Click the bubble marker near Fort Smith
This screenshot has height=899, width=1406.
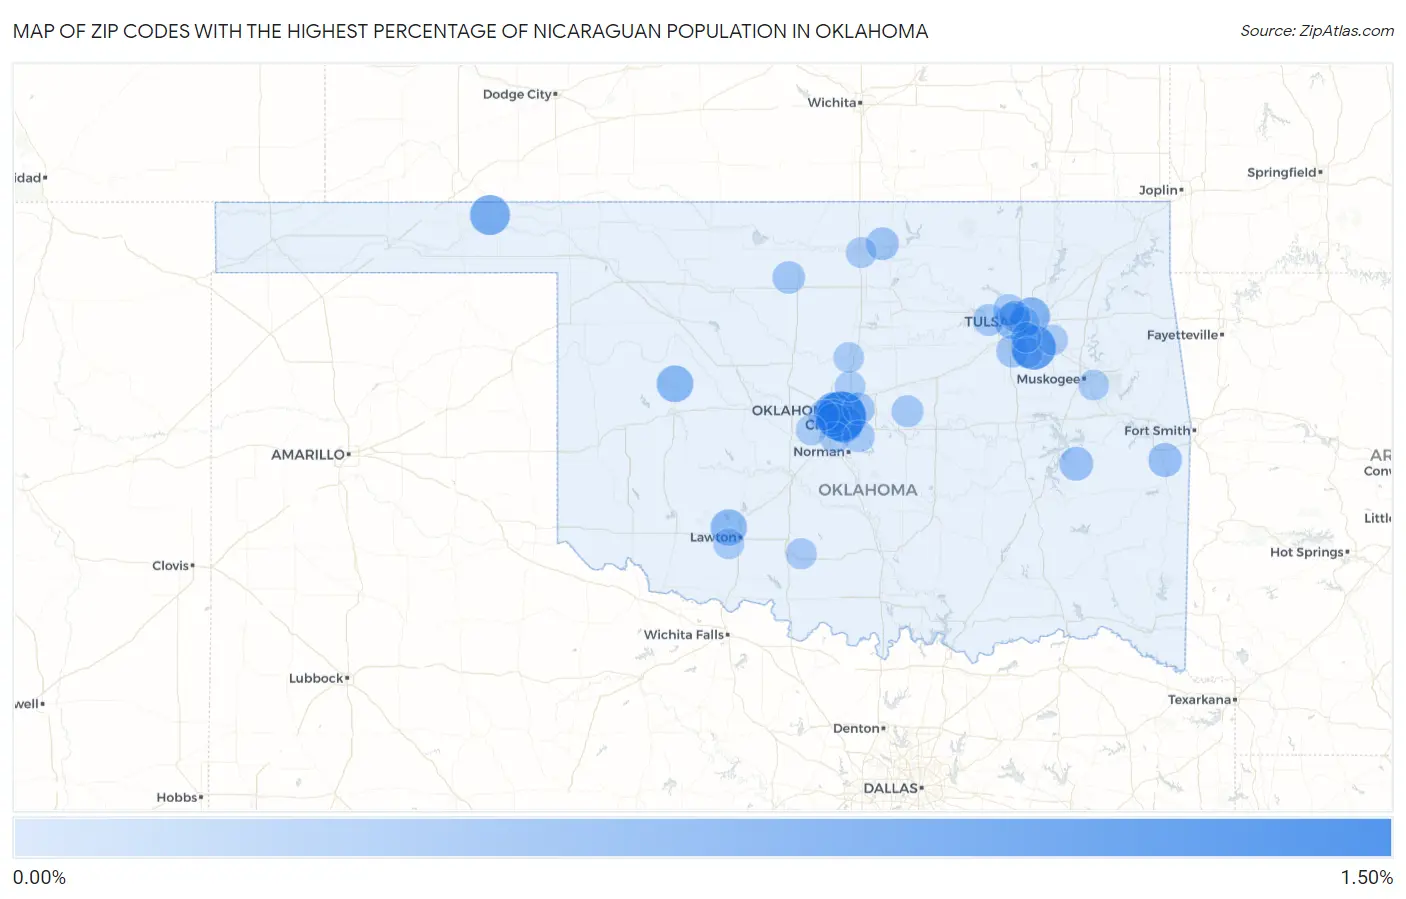coord(1165,460)
